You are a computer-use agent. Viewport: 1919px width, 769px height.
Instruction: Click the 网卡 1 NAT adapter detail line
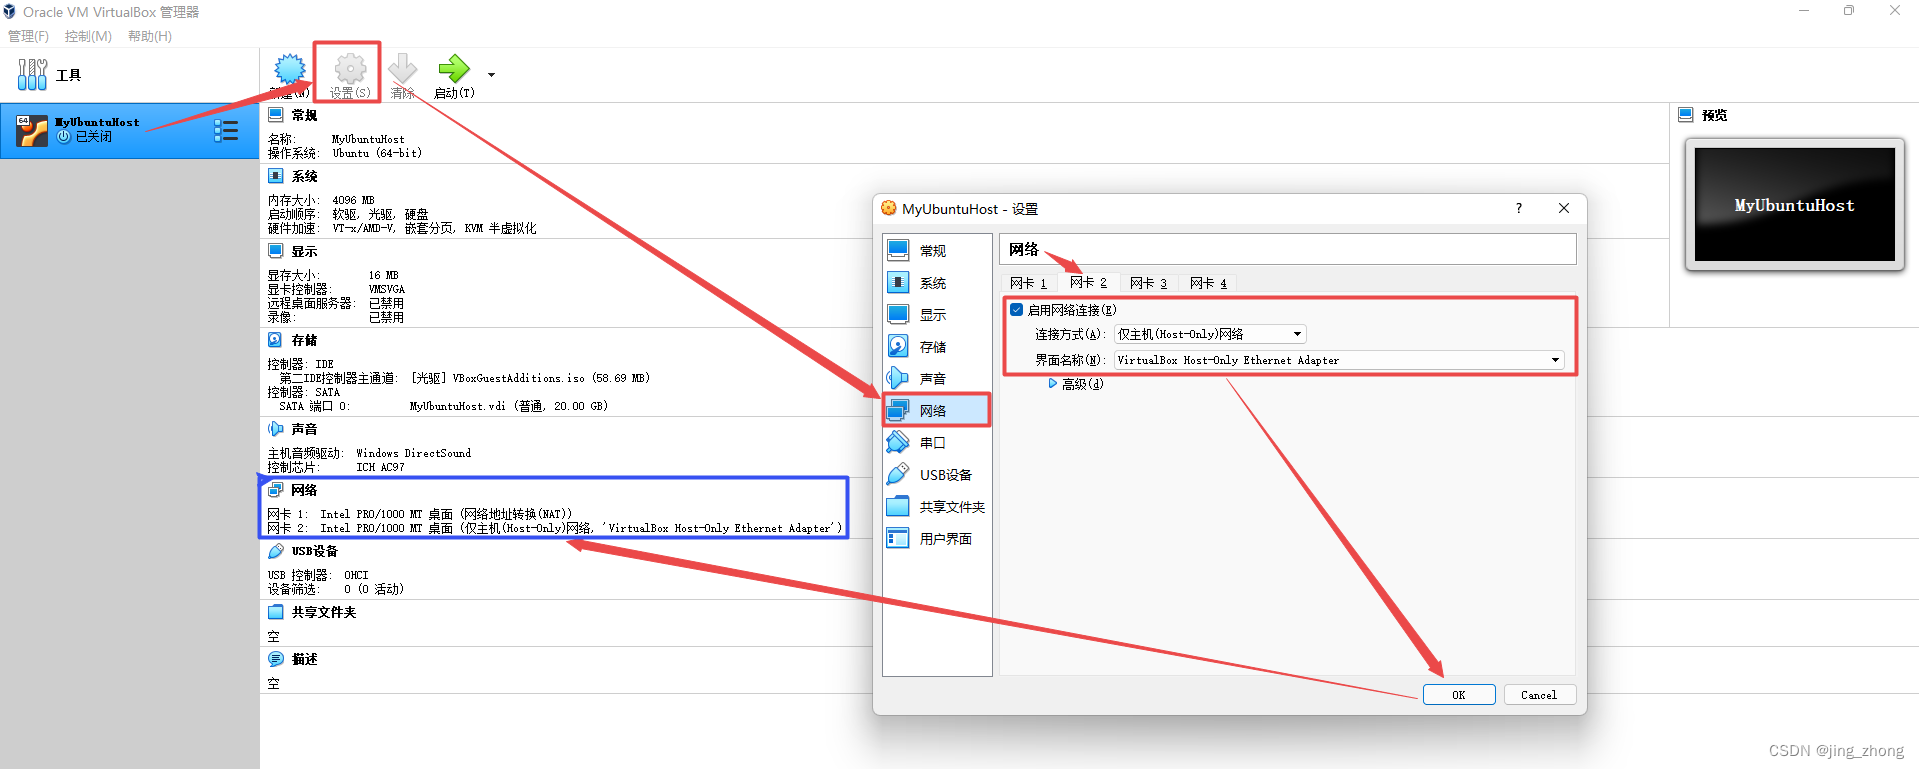420,514
